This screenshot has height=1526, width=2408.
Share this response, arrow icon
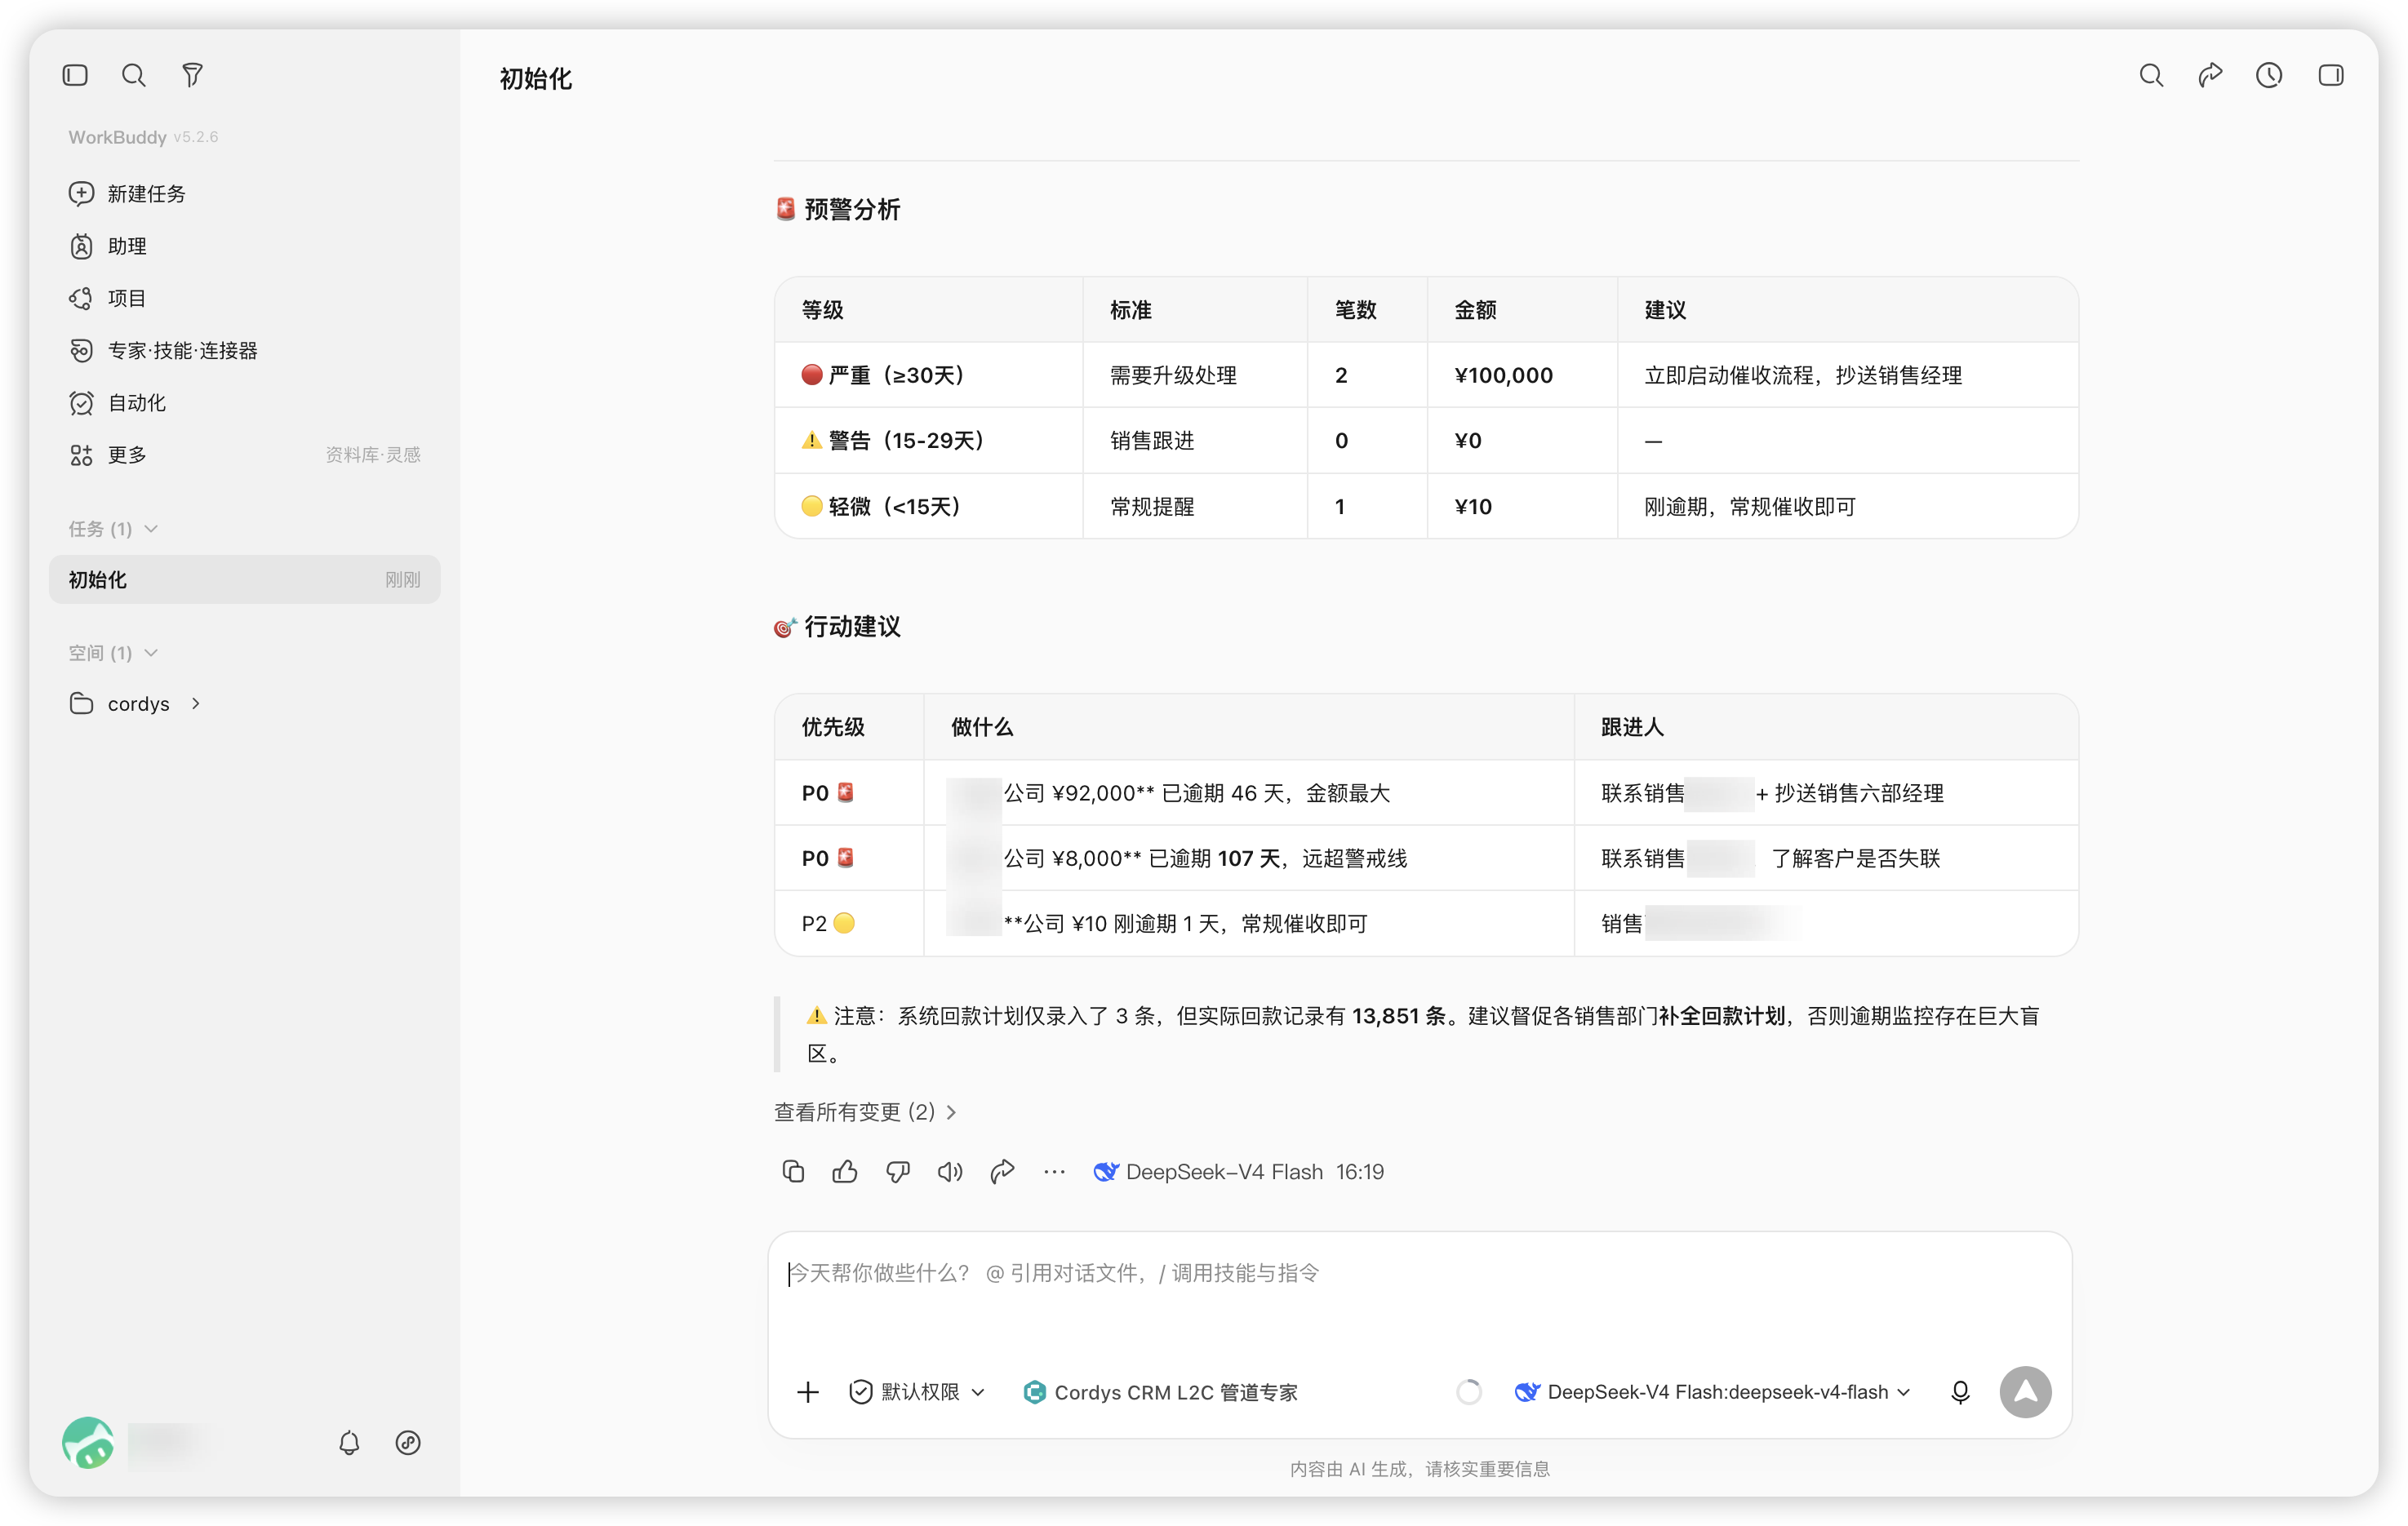pos(1002,1171)
